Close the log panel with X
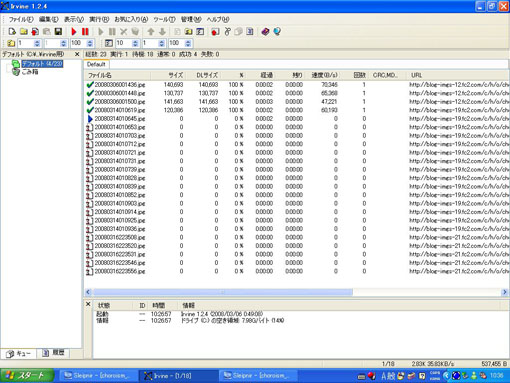 point(88,304)
